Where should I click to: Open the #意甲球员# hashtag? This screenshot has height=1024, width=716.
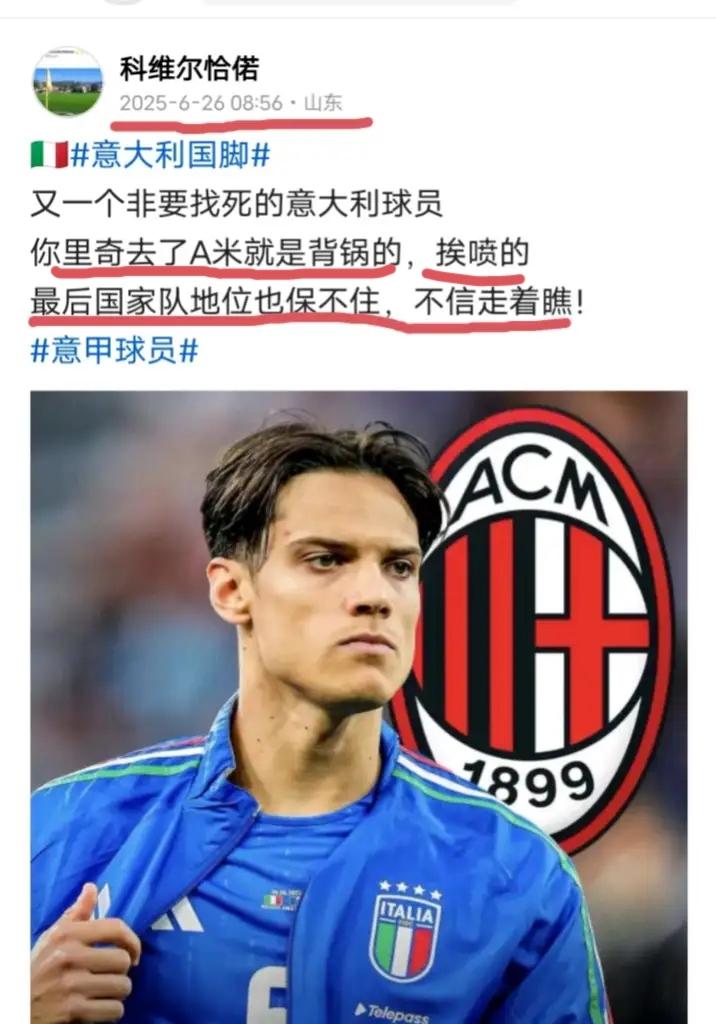click(x=114, y=351)
